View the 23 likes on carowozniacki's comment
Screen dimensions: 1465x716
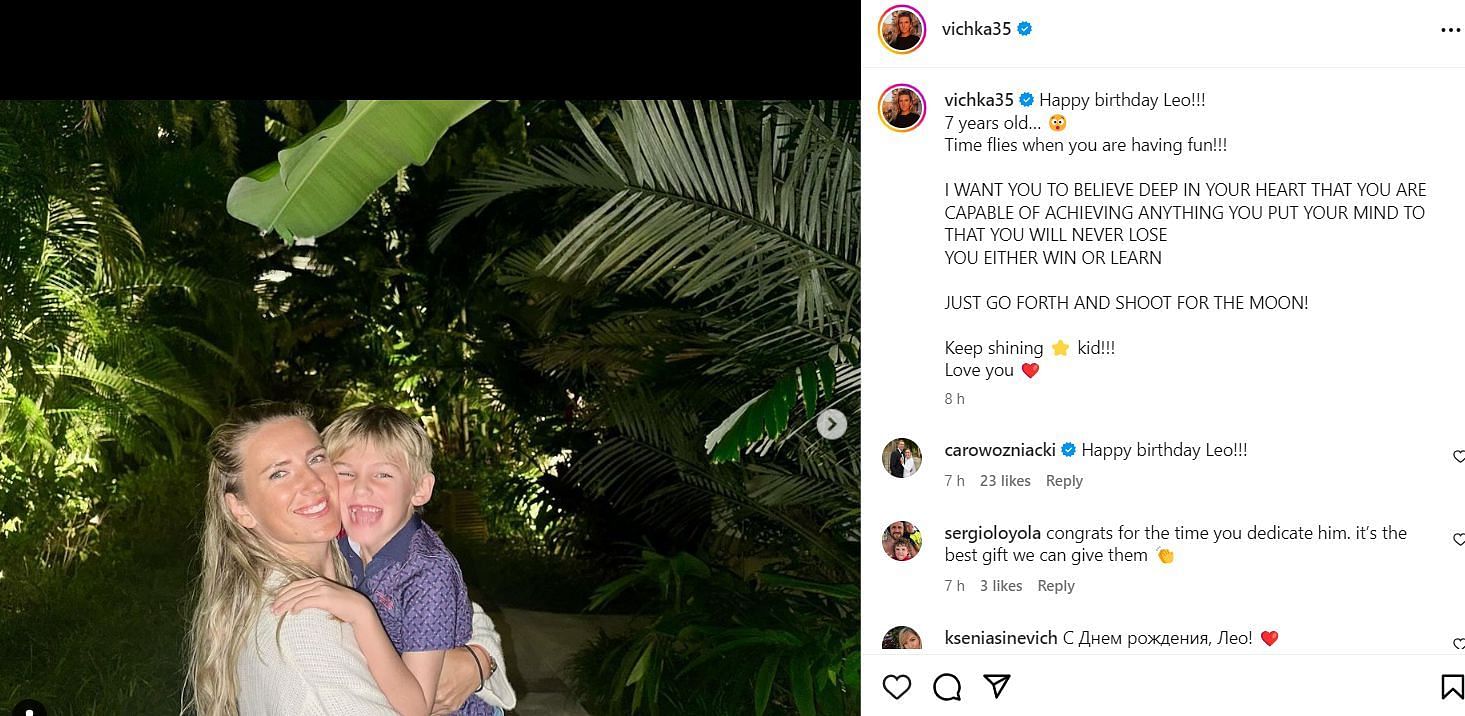click(x=1005, y=481)
